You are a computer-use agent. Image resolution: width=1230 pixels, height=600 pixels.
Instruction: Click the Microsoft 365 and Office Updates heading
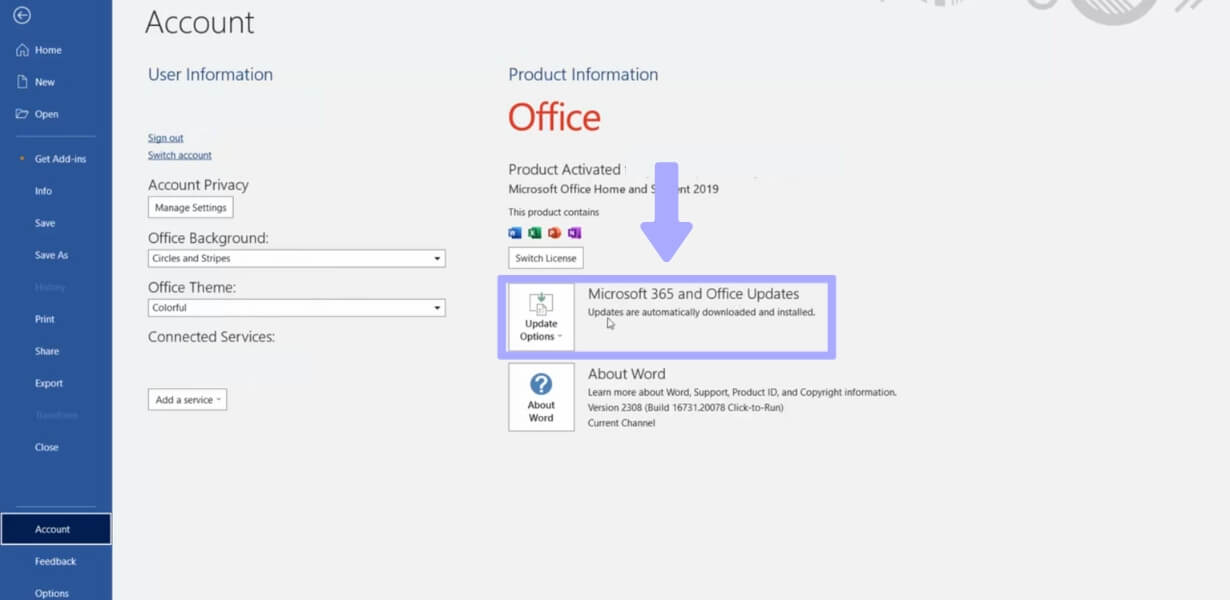693,294
